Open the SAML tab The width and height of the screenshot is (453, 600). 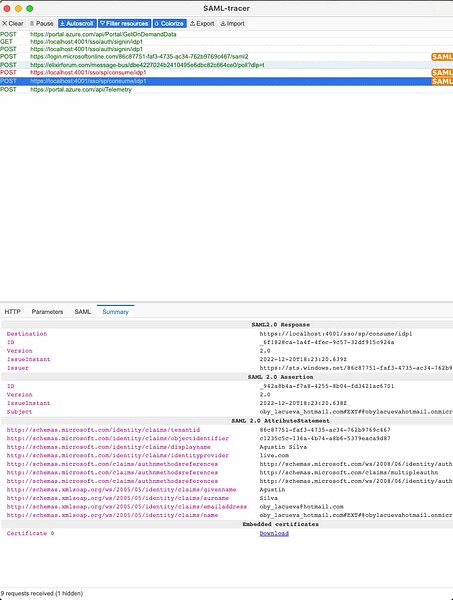click(x=83, y=312)
